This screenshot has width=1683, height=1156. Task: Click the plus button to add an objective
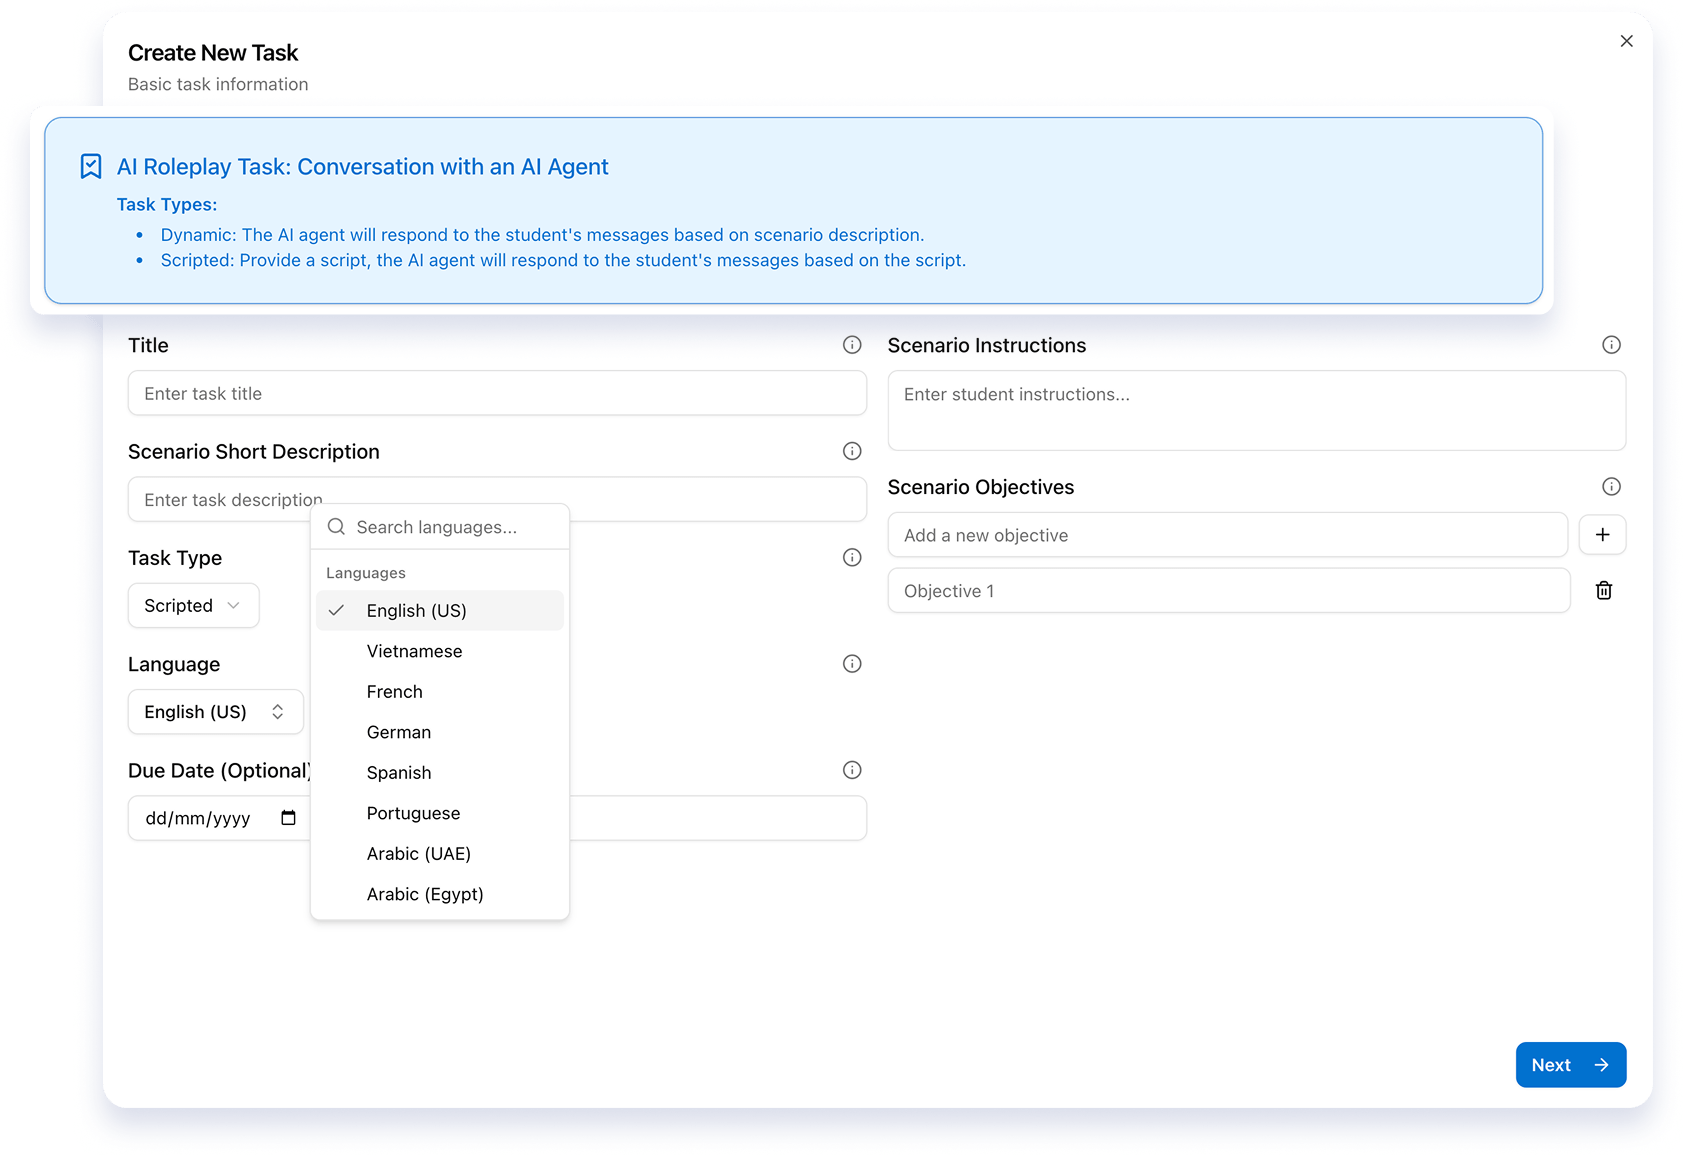tap(1602, 534)
